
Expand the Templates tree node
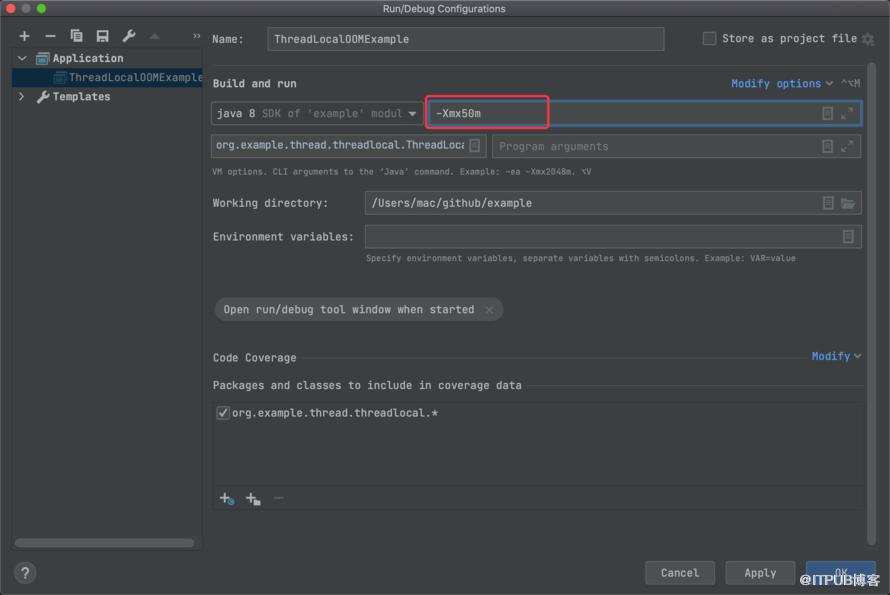22,97
